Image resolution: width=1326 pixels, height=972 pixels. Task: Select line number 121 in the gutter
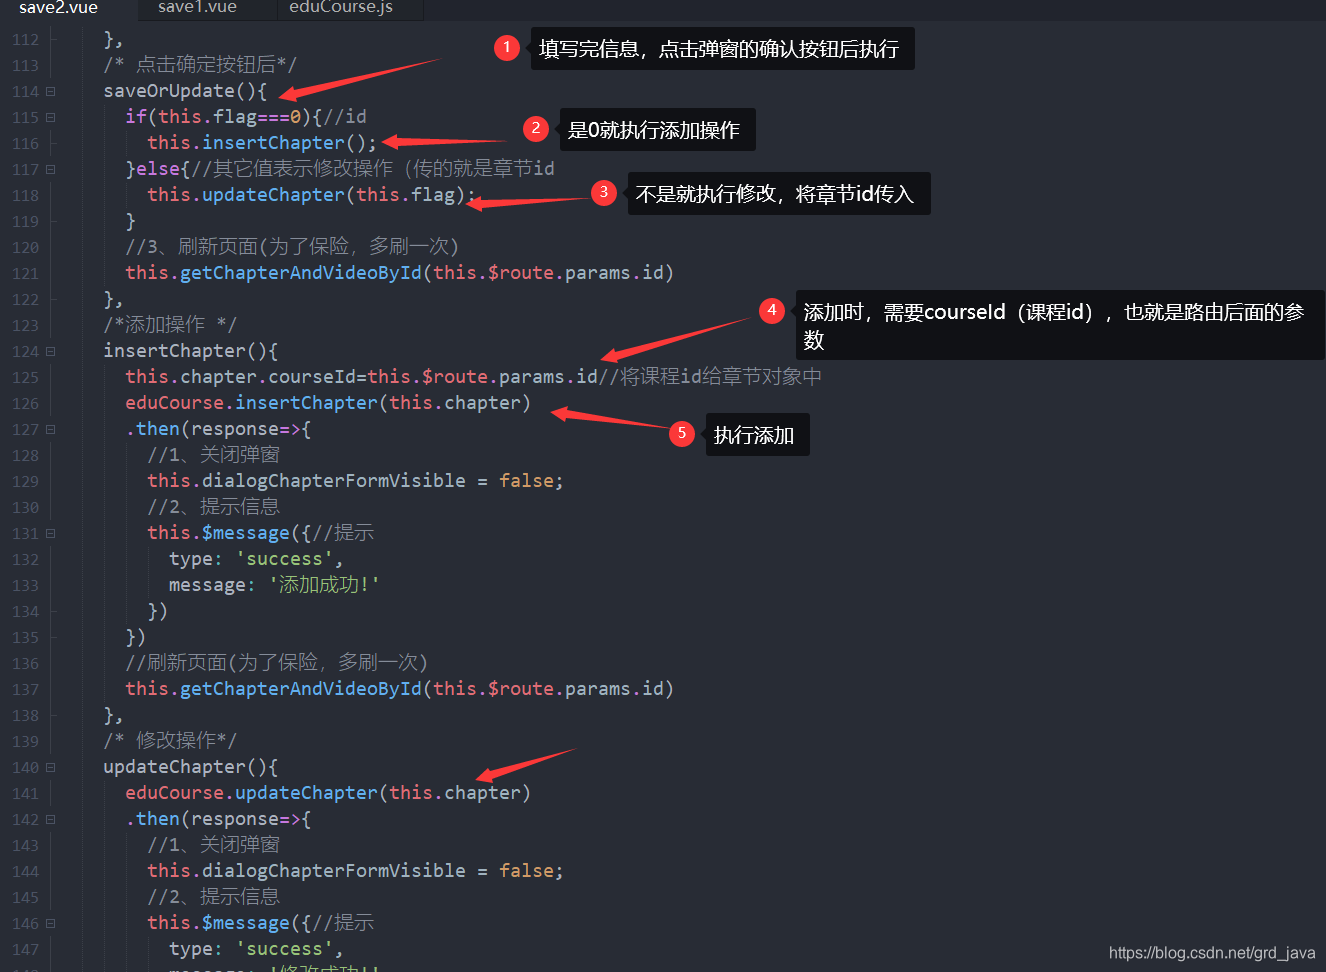26,274
